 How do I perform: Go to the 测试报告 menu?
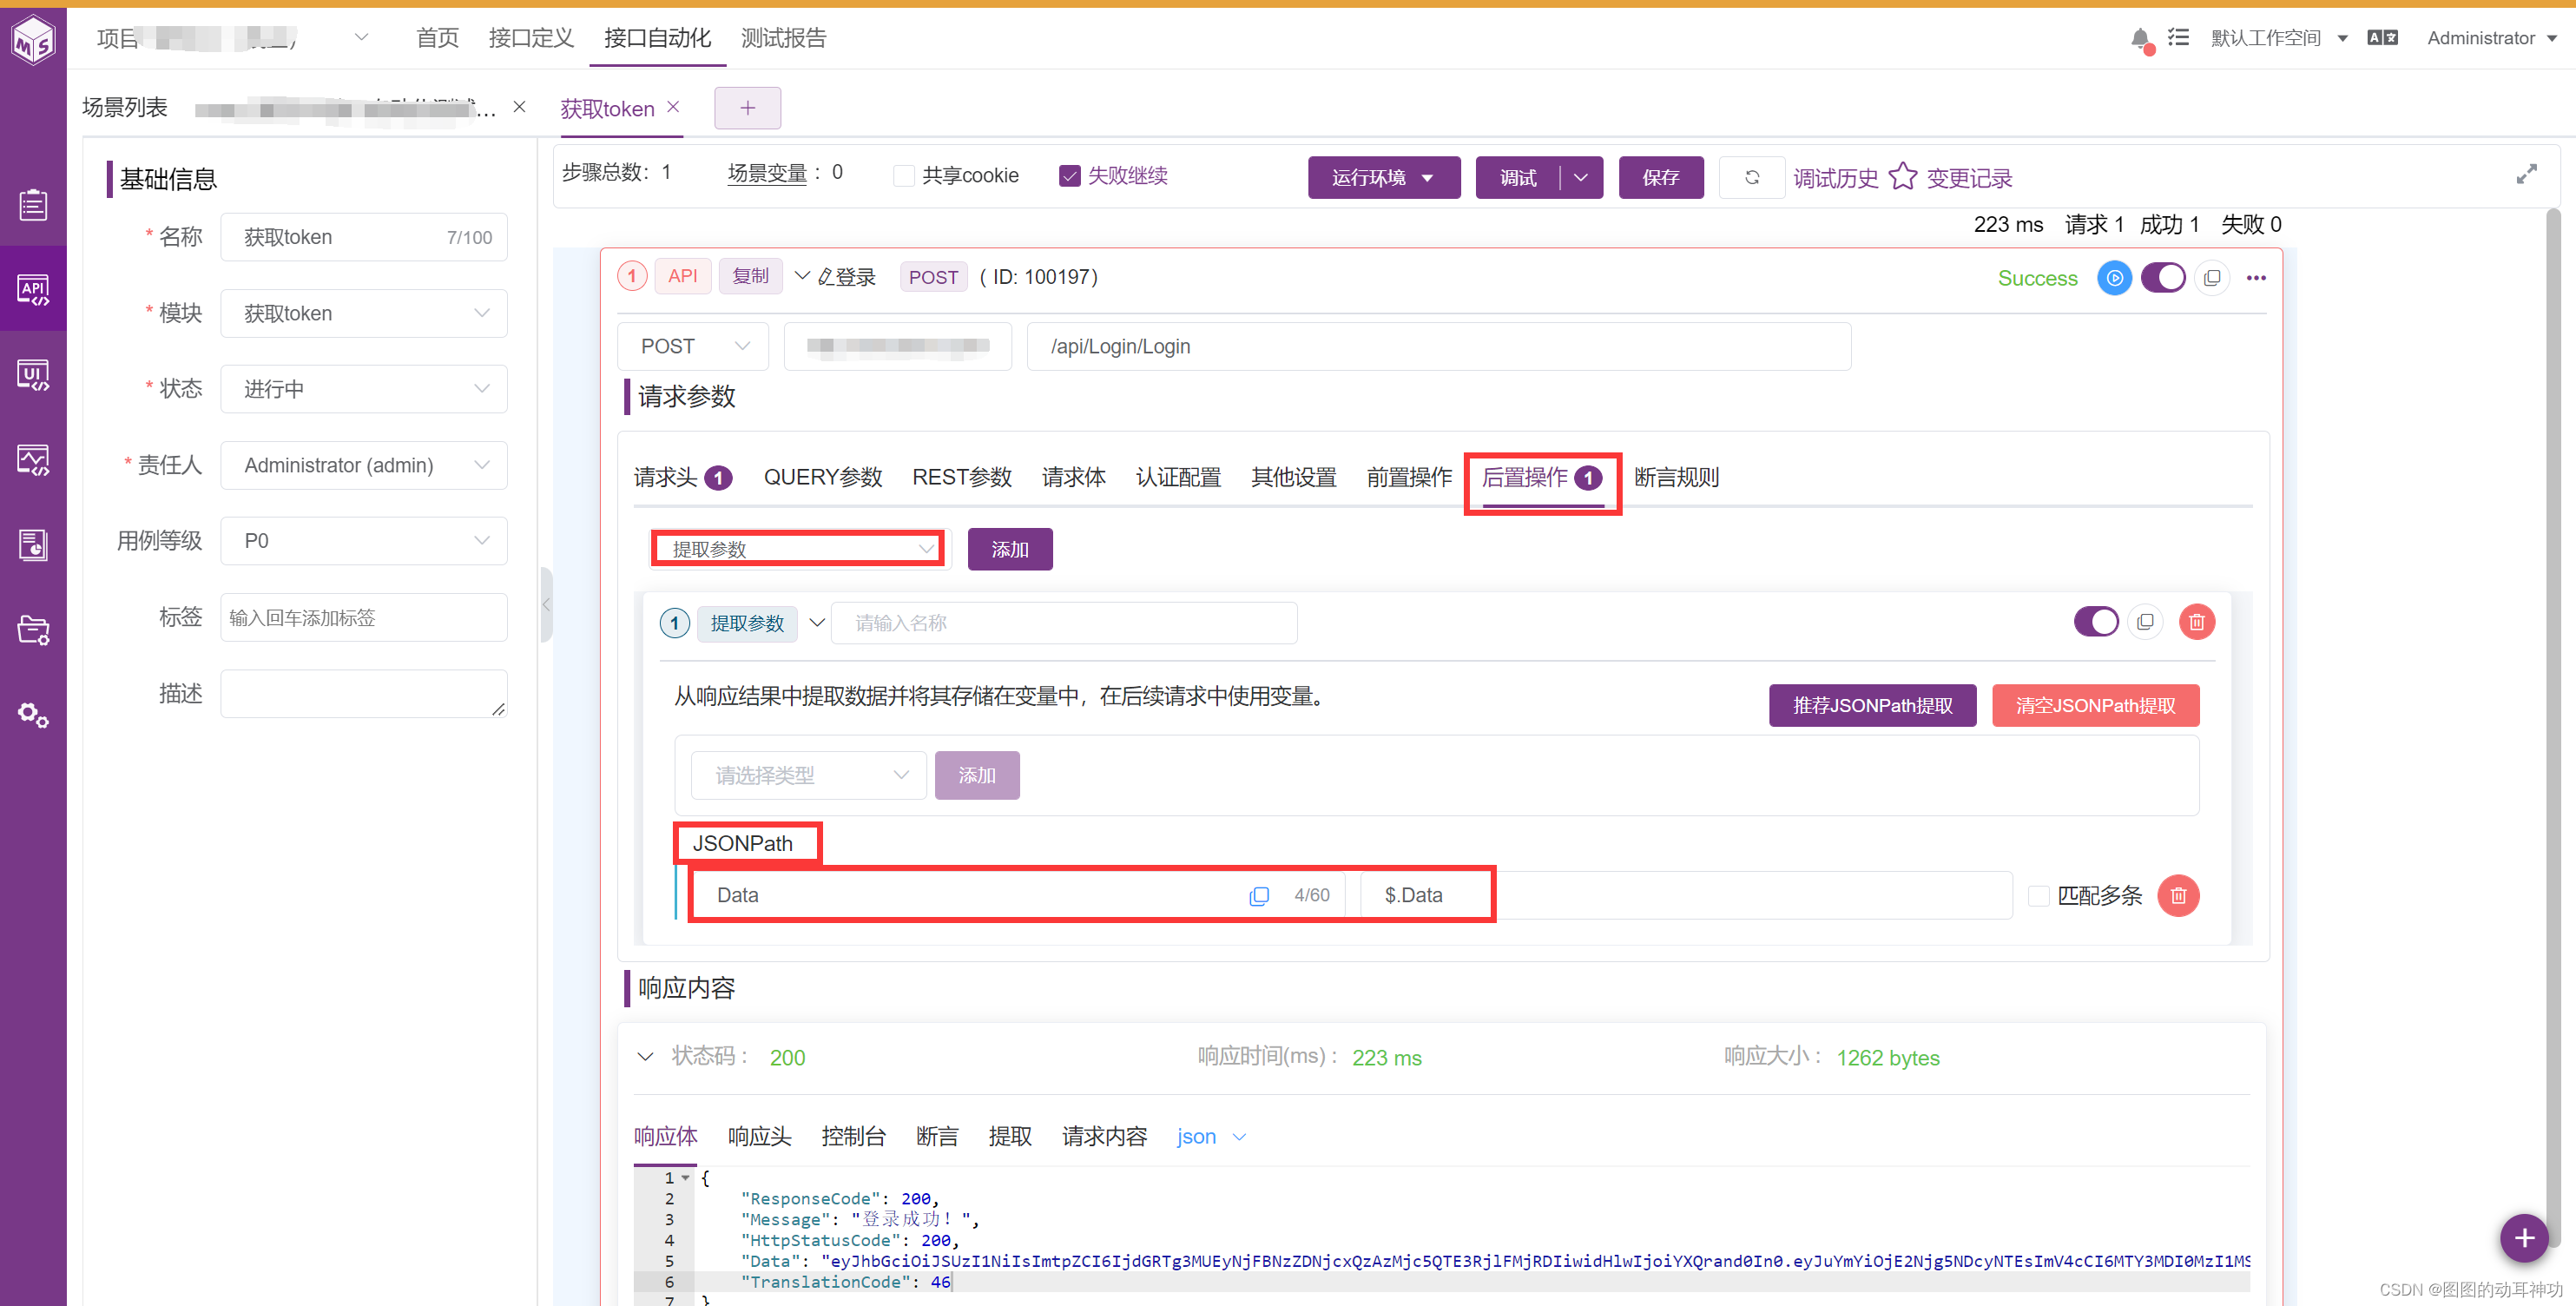pos(784,37)
